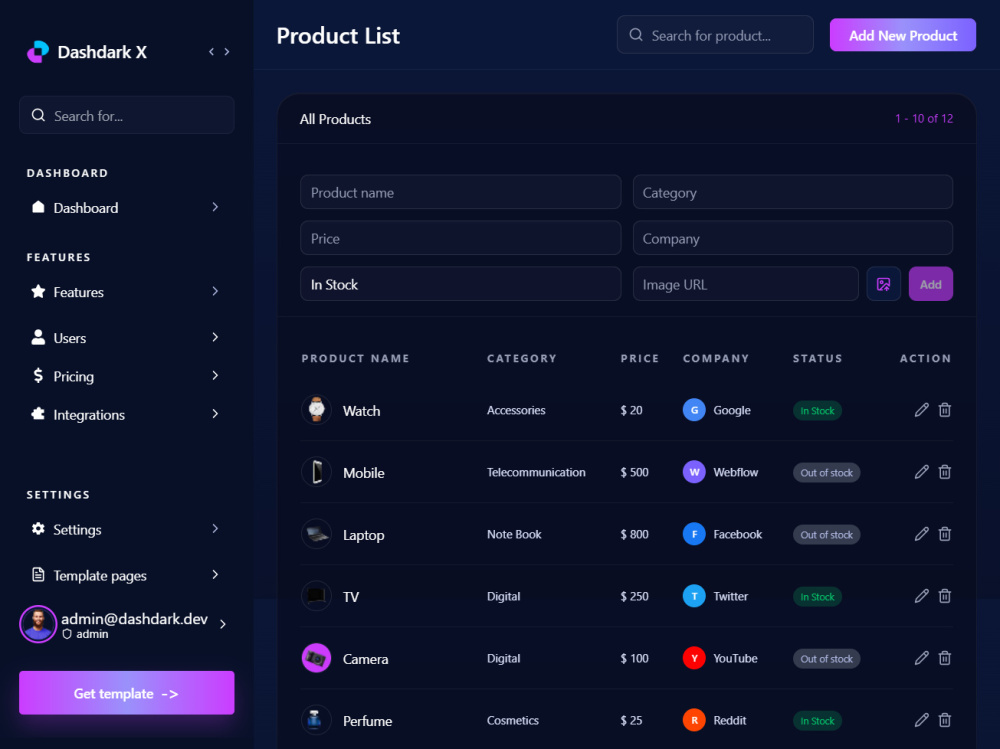Click the Dashdark X logo icon

[38, 52]
